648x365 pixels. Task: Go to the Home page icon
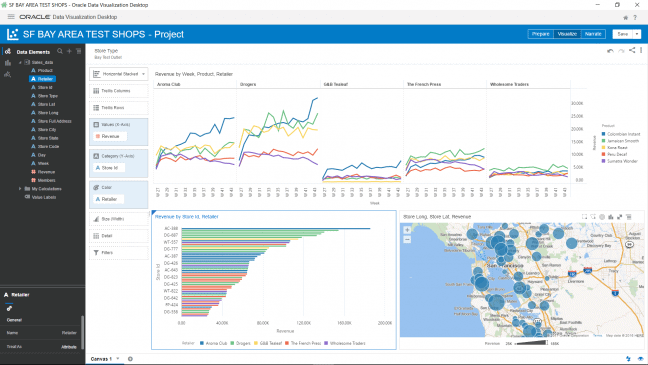[x=626, y=17]
